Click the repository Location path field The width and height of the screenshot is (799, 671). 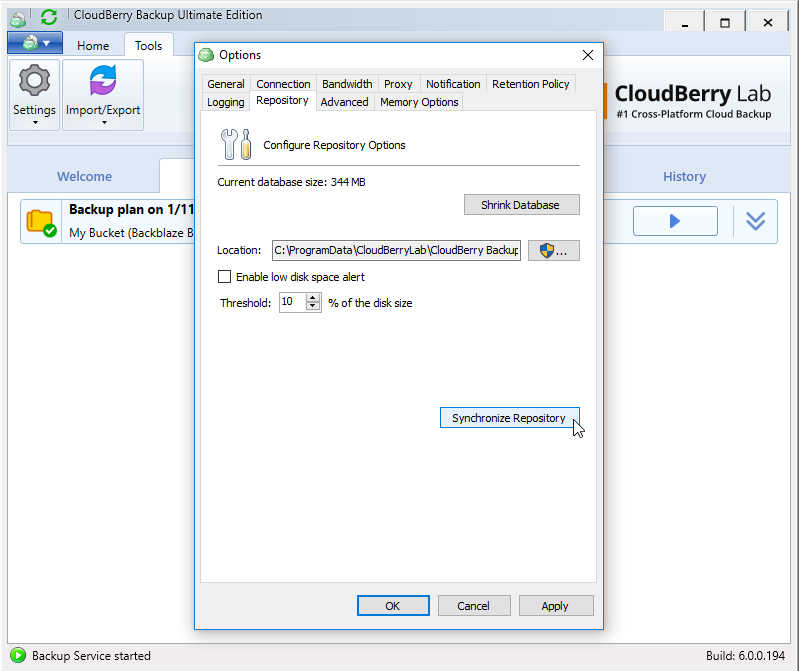coord(396,250)
